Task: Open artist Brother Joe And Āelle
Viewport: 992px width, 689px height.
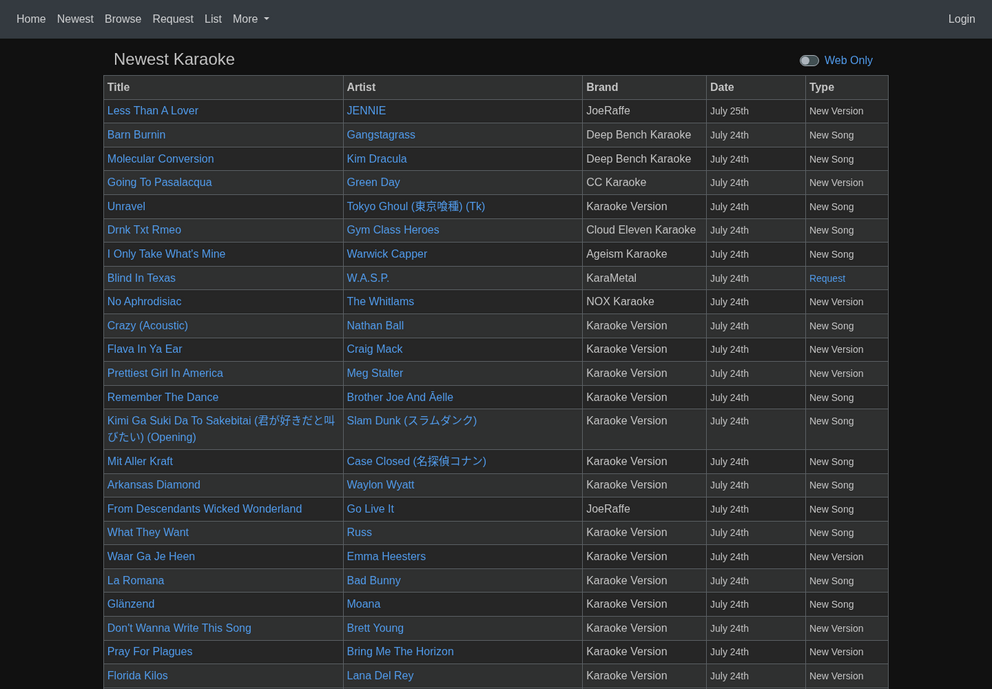Action: [x=400, y=397]
